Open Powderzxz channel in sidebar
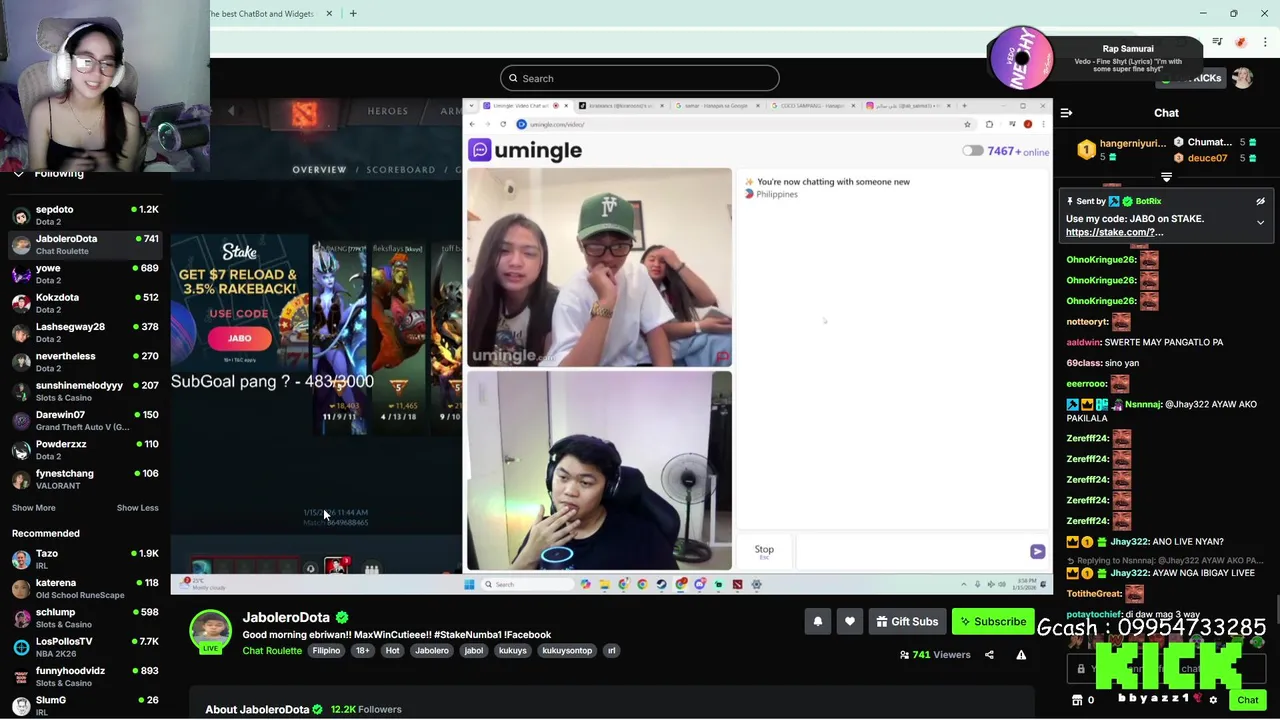The width and height of the screenshot is (1280, 720). (x=85, y=450)
